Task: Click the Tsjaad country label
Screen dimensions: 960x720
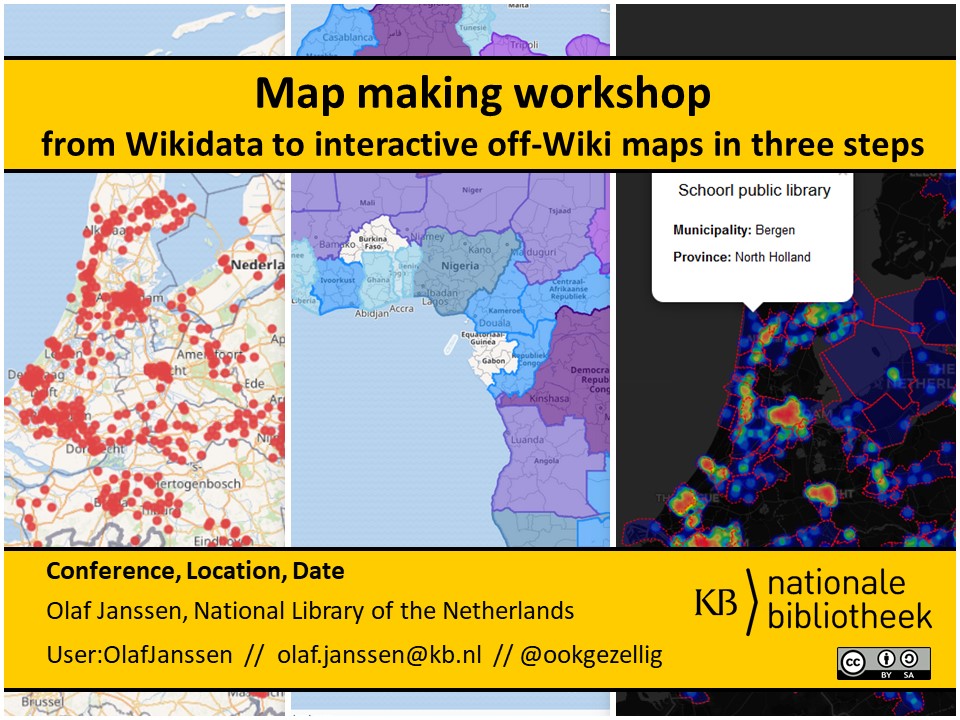Action: coord(560,211)
